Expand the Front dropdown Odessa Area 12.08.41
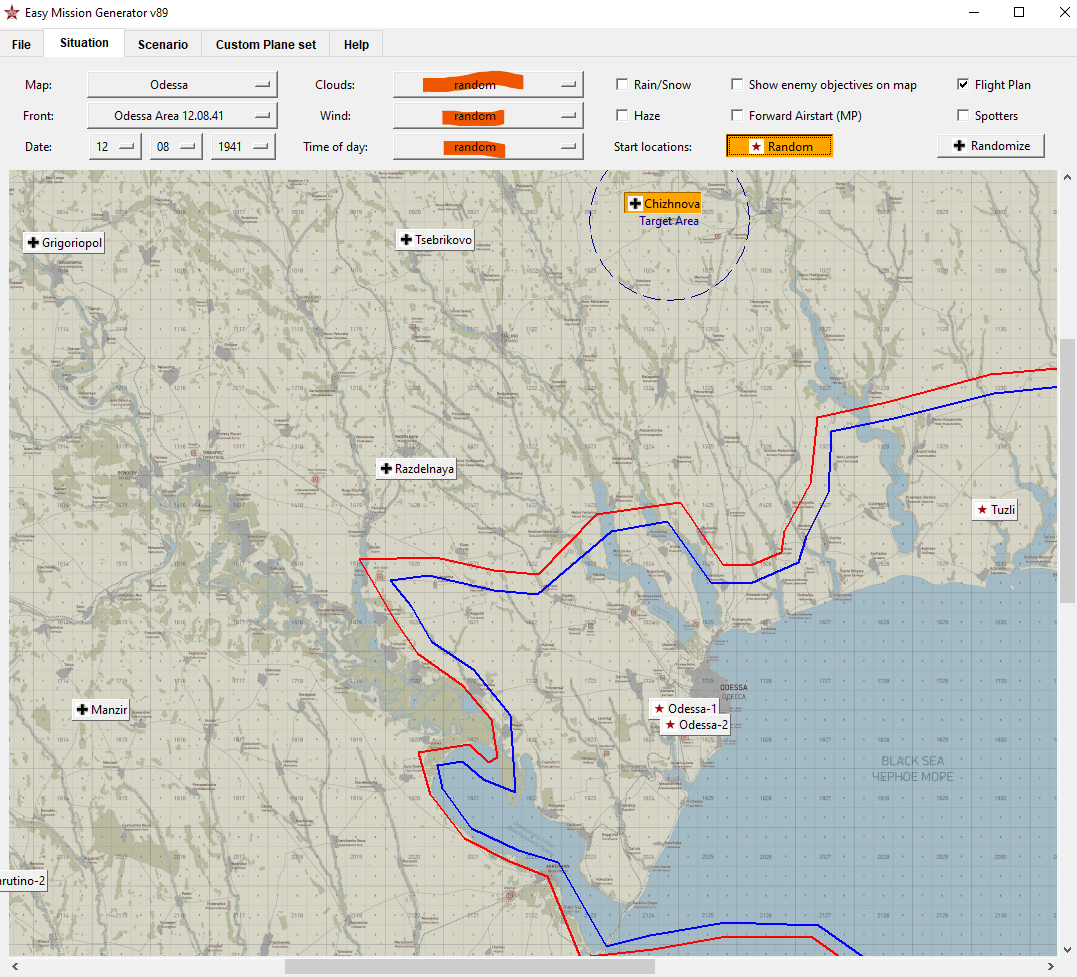 pos(181,116)
